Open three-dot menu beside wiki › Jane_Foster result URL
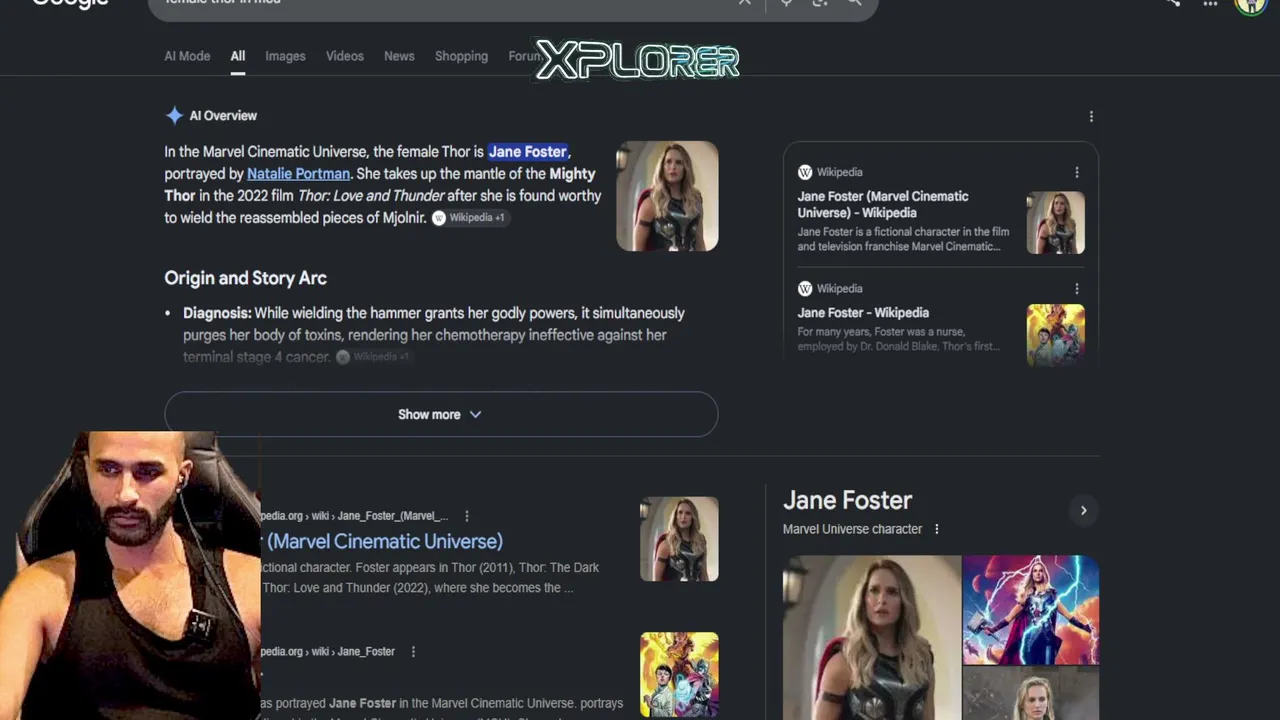The image size is (1280, 720). [x=413, y=652]
